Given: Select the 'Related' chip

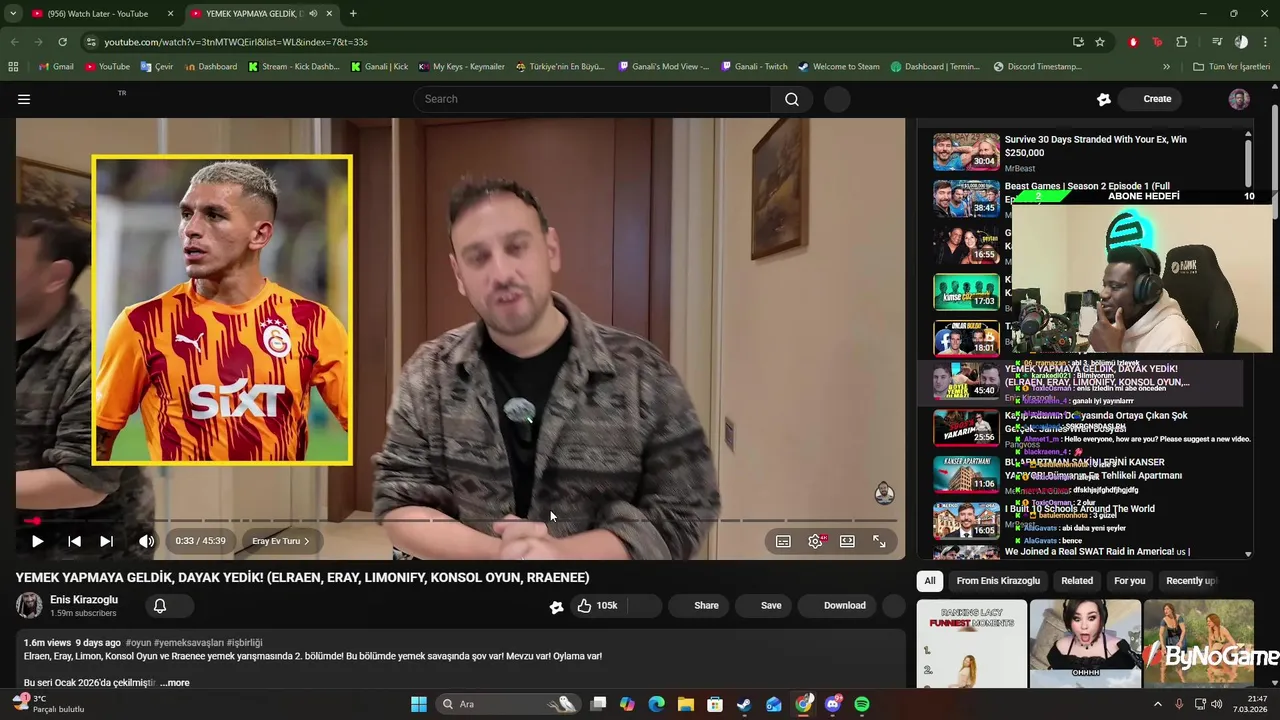Looking at the screenshot, I should [x=1077, y=581].
